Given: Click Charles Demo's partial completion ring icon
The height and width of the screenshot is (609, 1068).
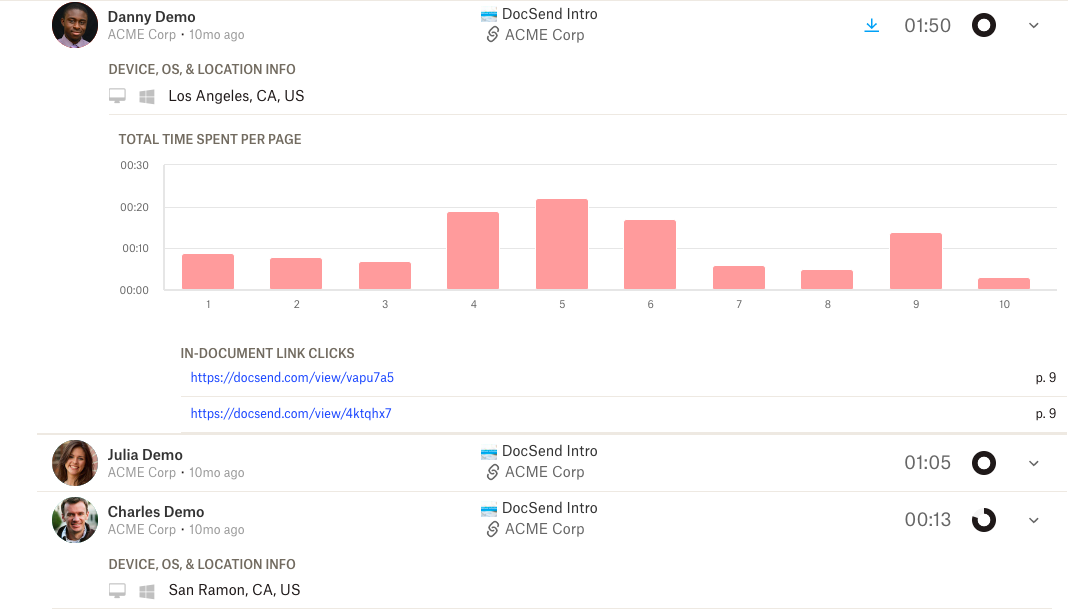Looking at the screenshot, I should click(984, 520).
